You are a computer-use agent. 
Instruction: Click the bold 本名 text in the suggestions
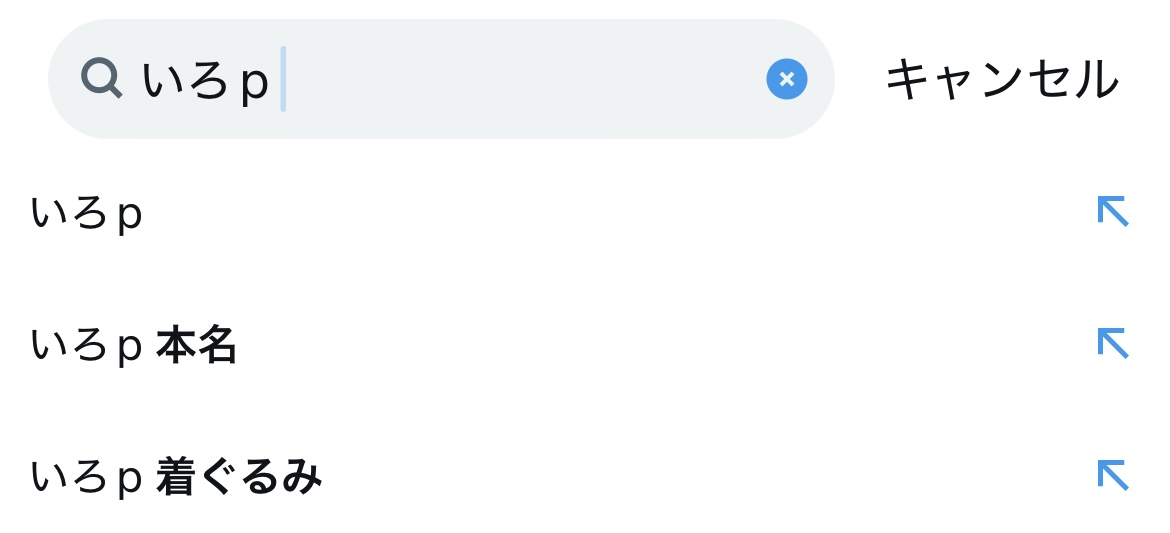pyautogui.click(x=197, y=346)
